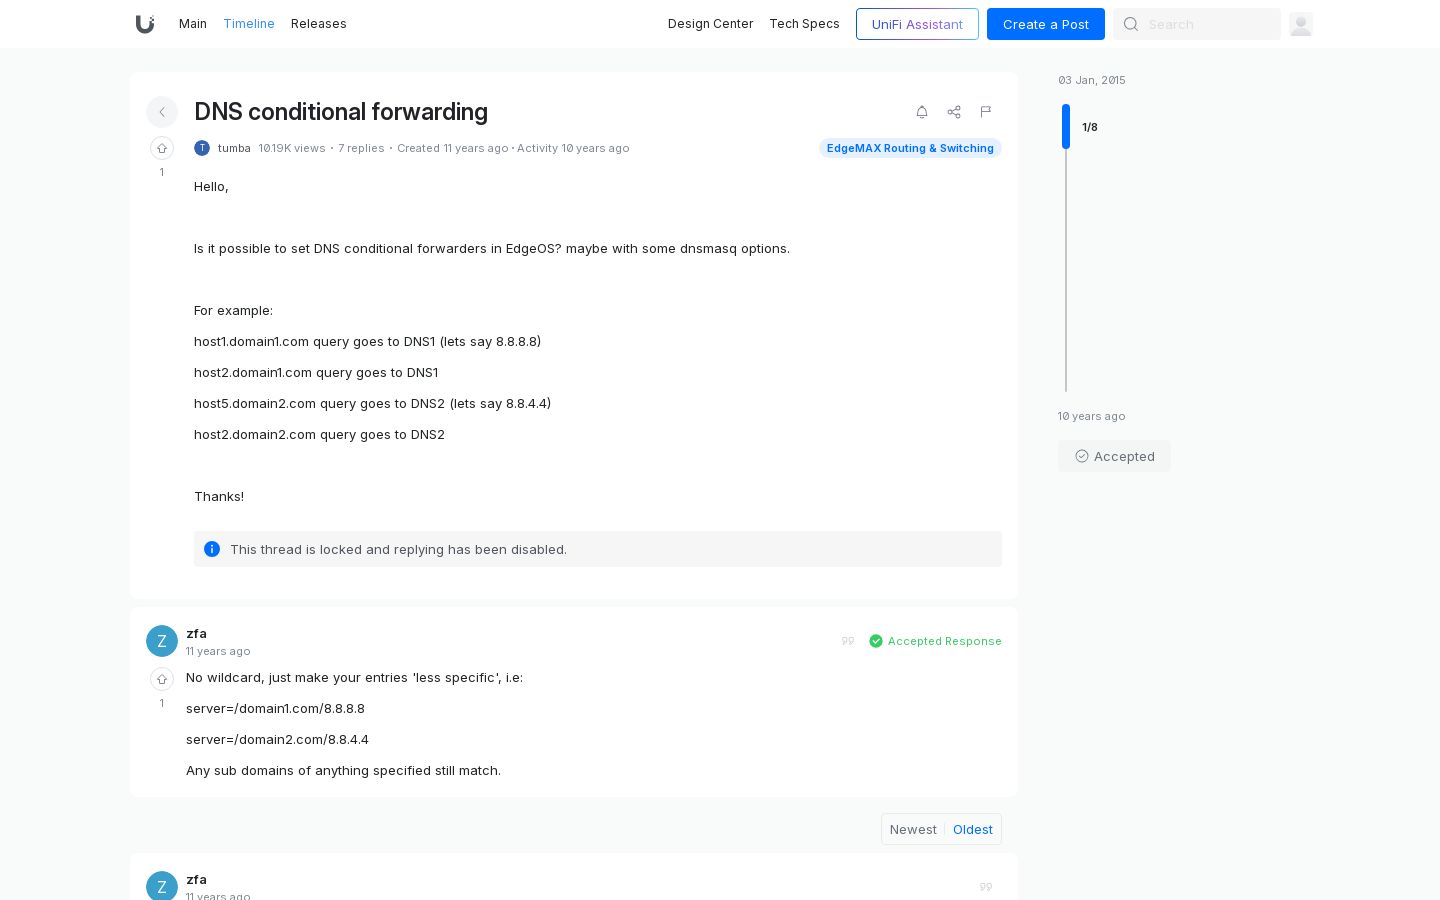Screen dimensions: 1440x900
Task: Upvote the original DNS conditional forwarding post
Action: [x=162, y=148]
